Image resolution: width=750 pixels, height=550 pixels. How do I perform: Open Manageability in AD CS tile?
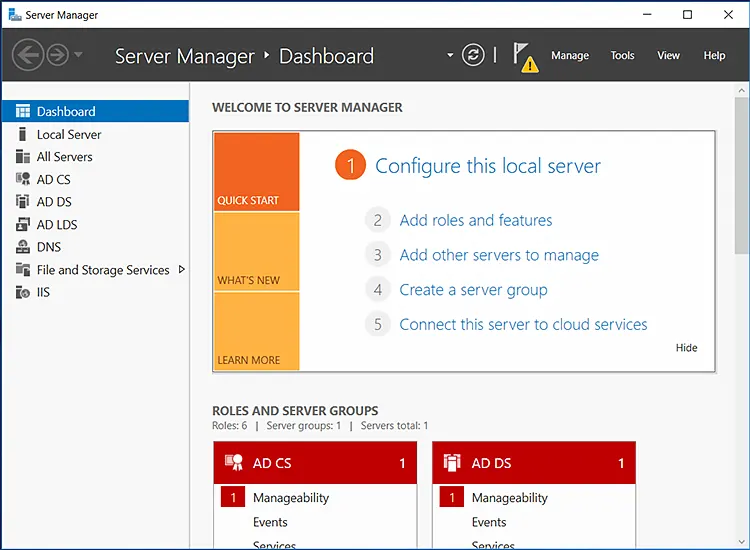pos(291,498)
